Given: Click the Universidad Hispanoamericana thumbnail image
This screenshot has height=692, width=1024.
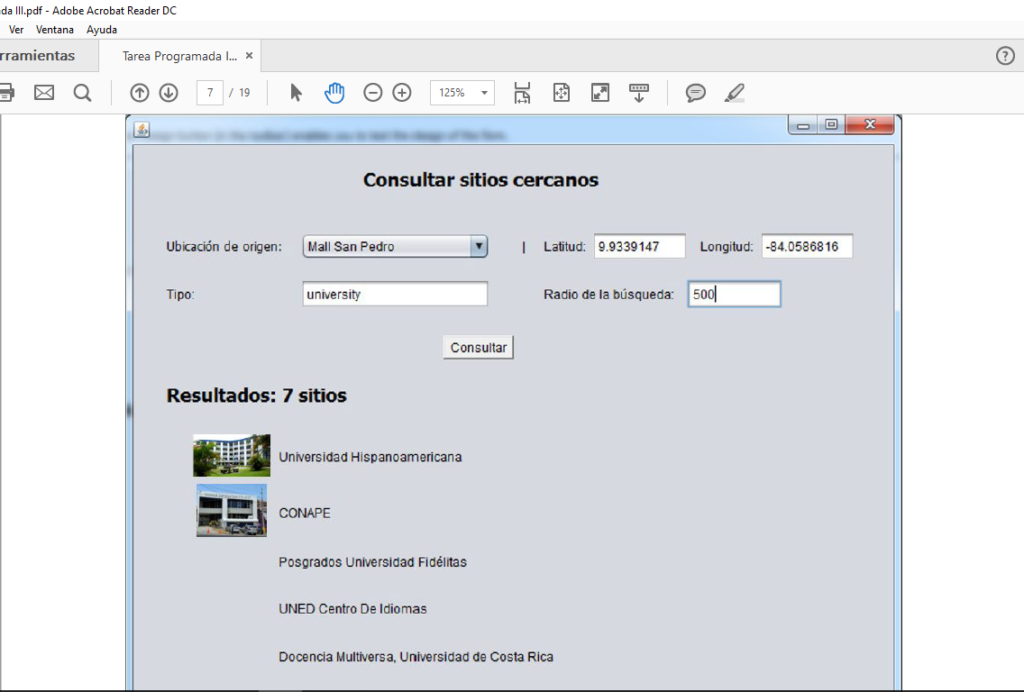Looking at the screenshot, I should point(231,455).
